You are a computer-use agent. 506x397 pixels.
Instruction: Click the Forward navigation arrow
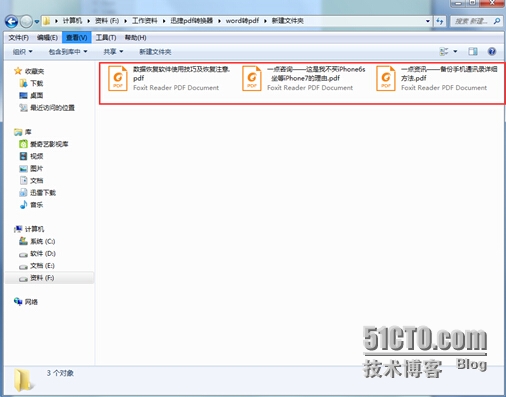tap(26, 22)
